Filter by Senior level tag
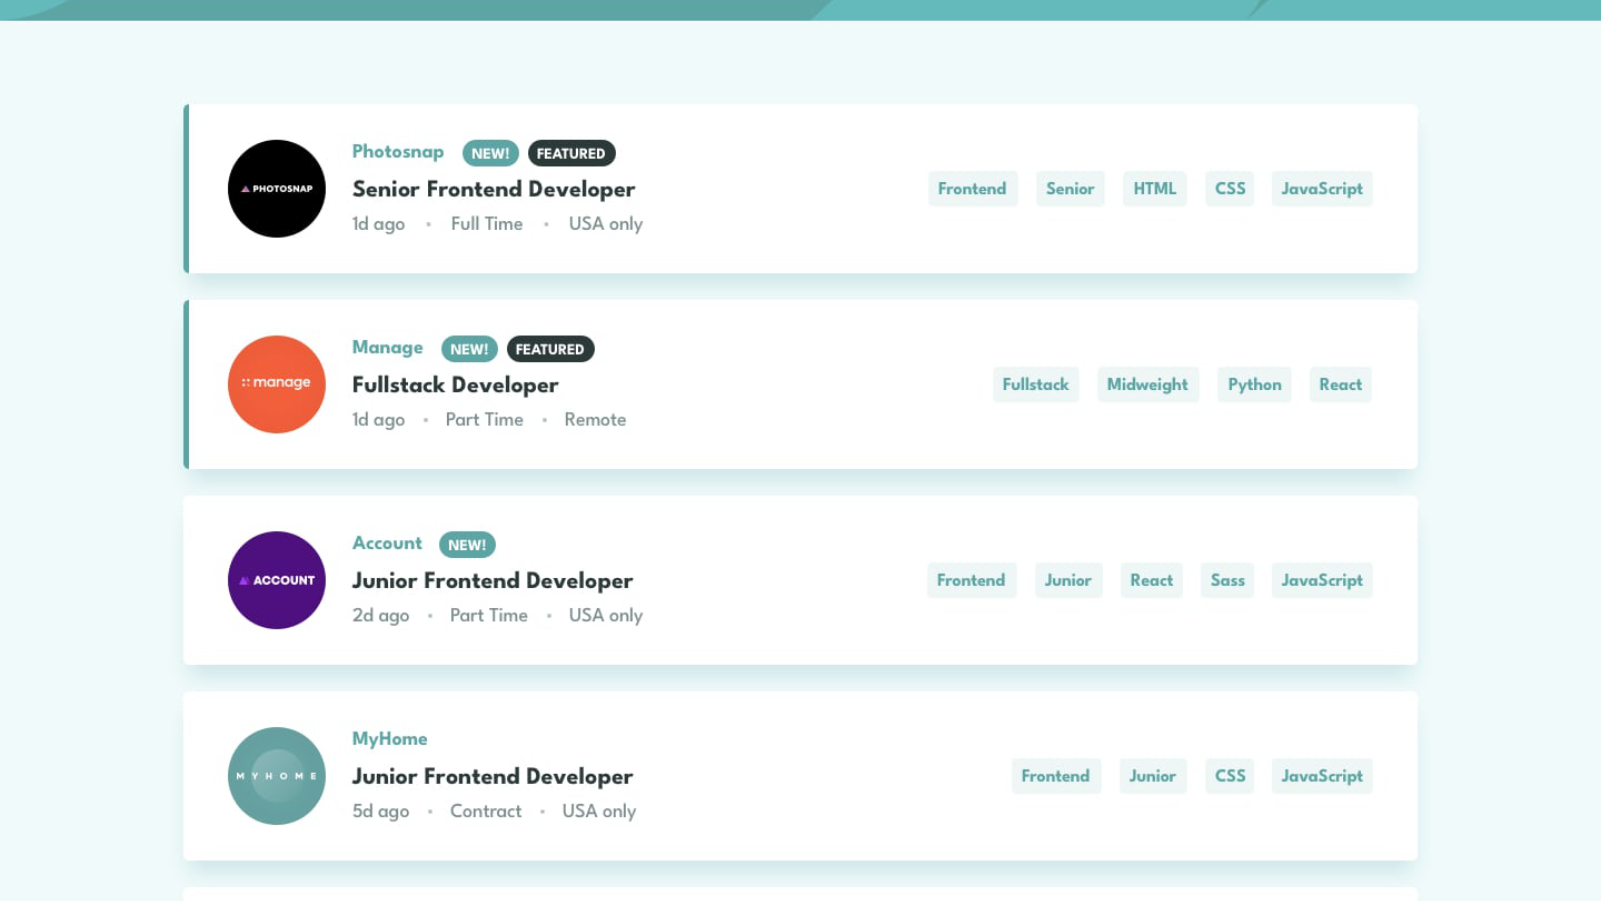This screenshot has height=901, width=1601. [1069, 189]
